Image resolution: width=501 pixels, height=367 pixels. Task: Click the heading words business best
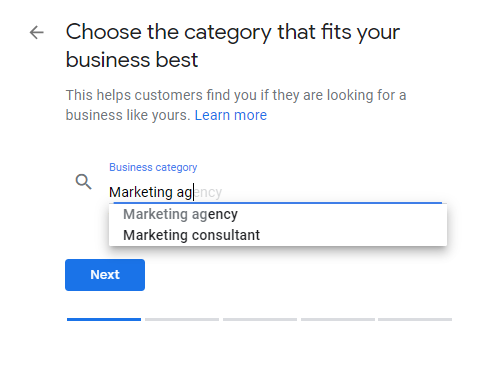[x=132, y=60]
